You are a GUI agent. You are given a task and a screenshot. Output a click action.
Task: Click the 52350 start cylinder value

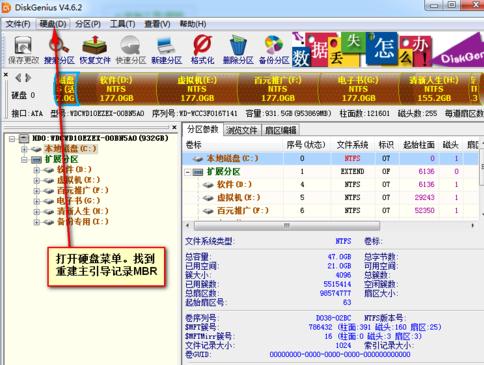(425, 210)
